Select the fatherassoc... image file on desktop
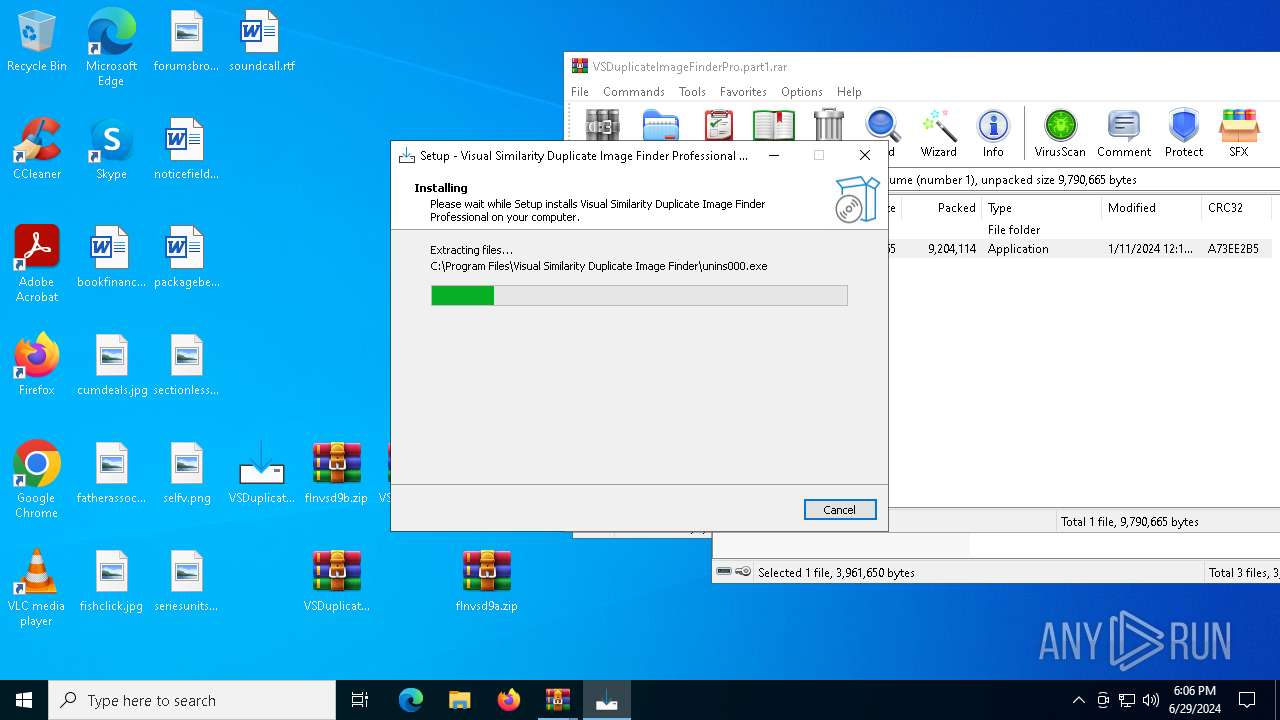 coord(111,473)
